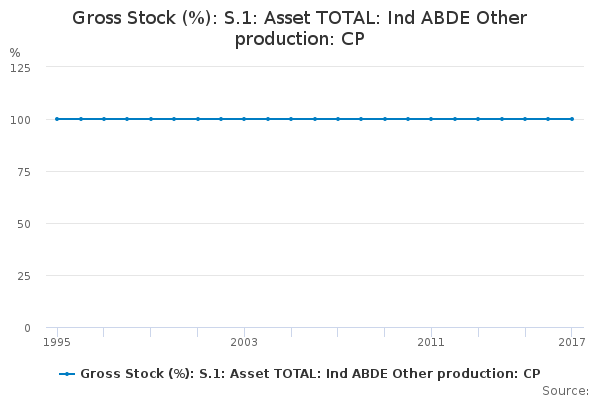Viewport: 600px width, 400px height.
Task: Click the % unit label above y-axis
Action: click(x=14, y=52)
